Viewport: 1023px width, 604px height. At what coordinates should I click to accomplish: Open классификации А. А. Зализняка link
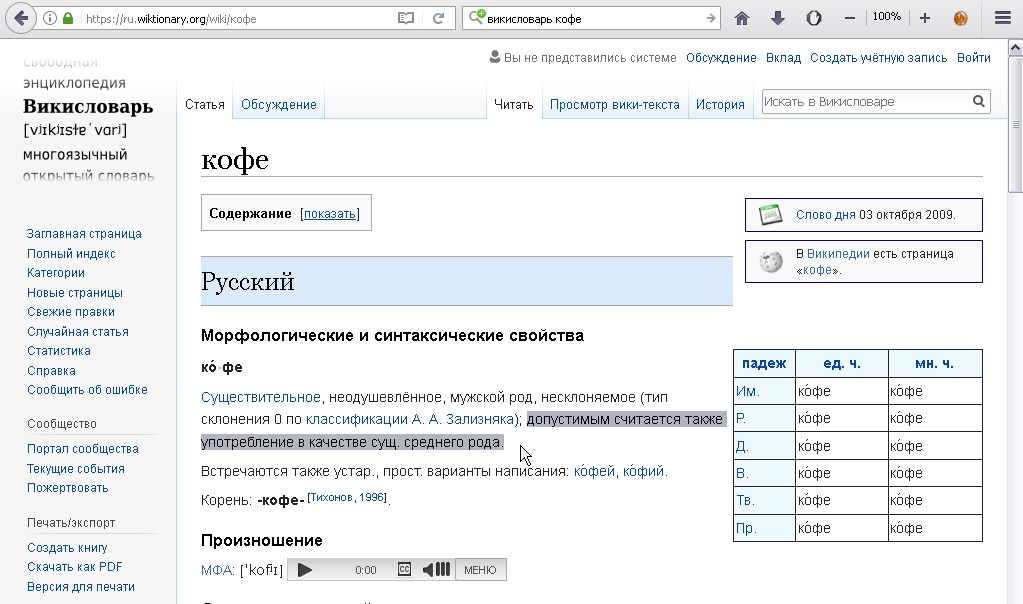pyautogui.click(x=410, y=419)
